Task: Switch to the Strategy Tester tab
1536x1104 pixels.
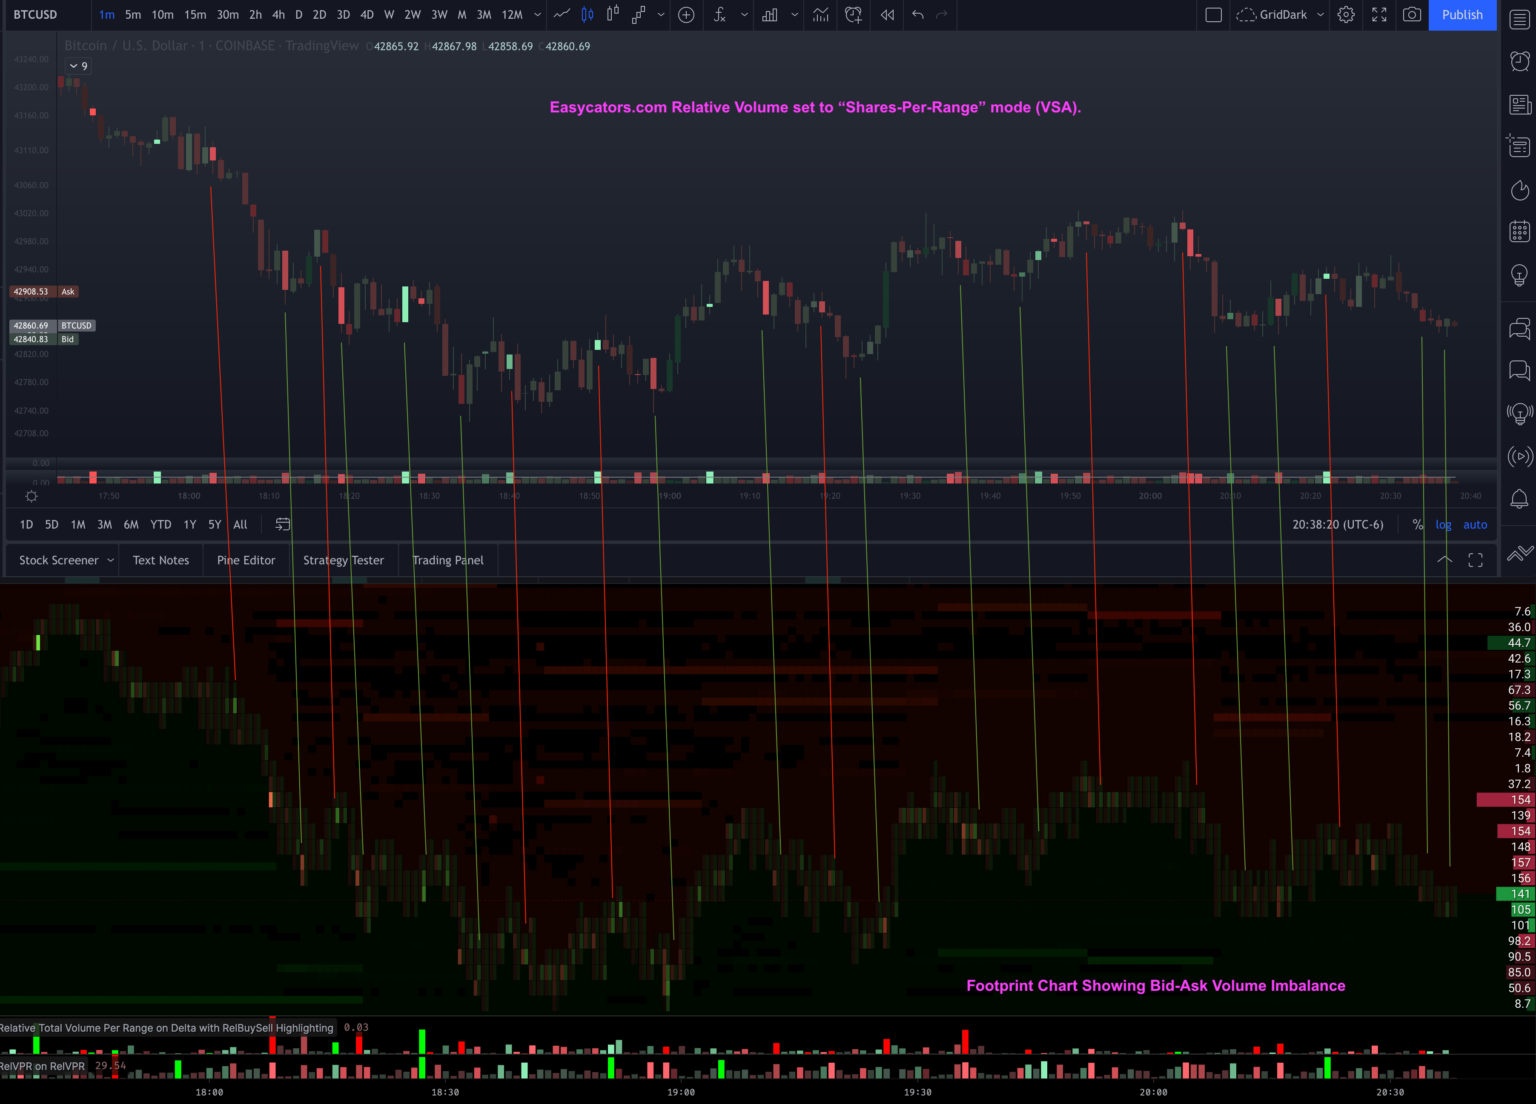Action: pos(343,560)
